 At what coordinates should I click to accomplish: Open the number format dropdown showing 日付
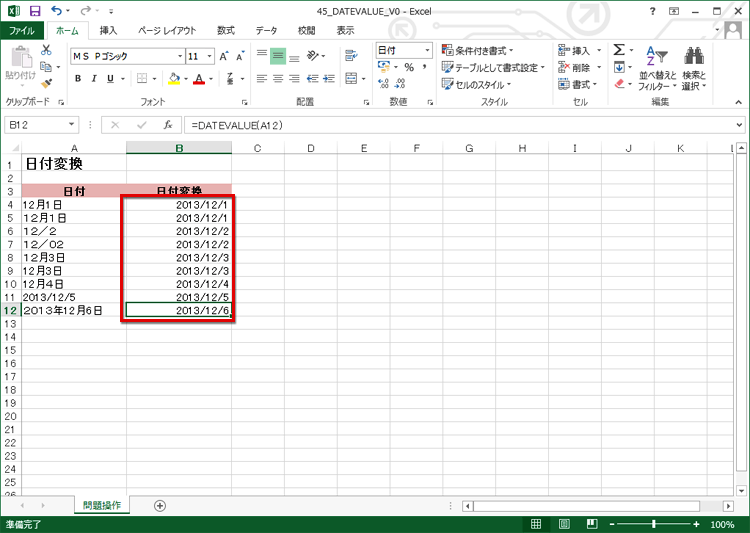click(427, 50)
